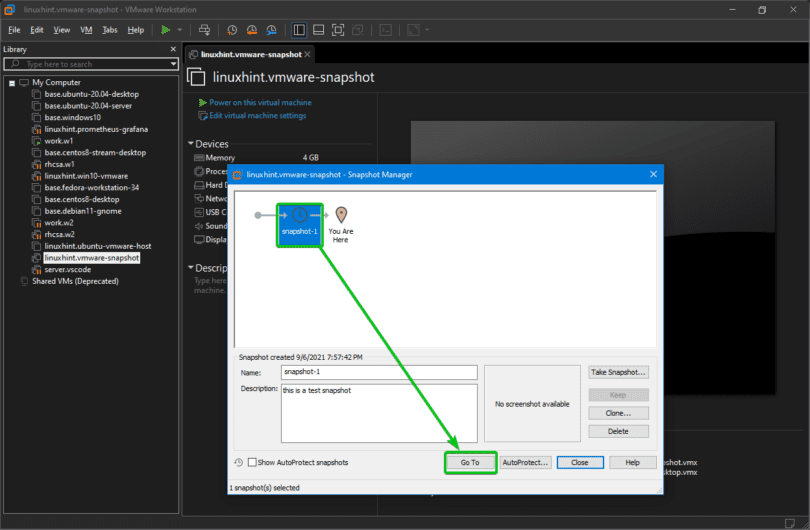Select base.centos8-stream-desktop VM
The width and height of the screenshot is (810, 530).
(x=95, y=152)
